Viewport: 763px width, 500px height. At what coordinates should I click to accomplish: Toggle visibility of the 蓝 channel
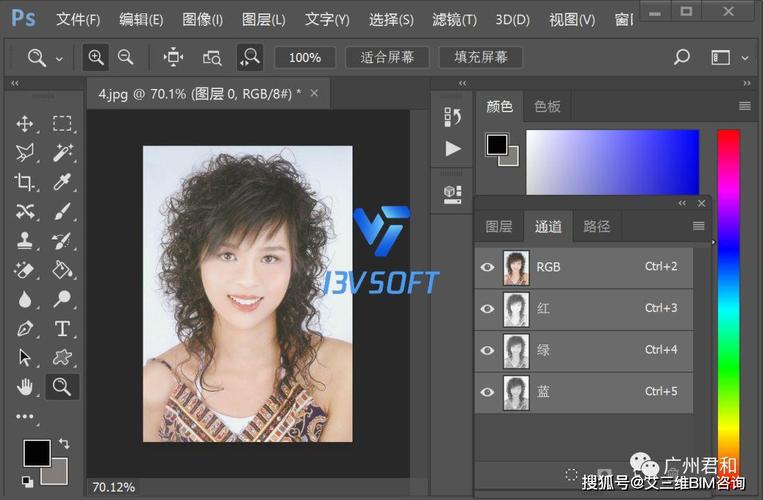tap(487, 392)
